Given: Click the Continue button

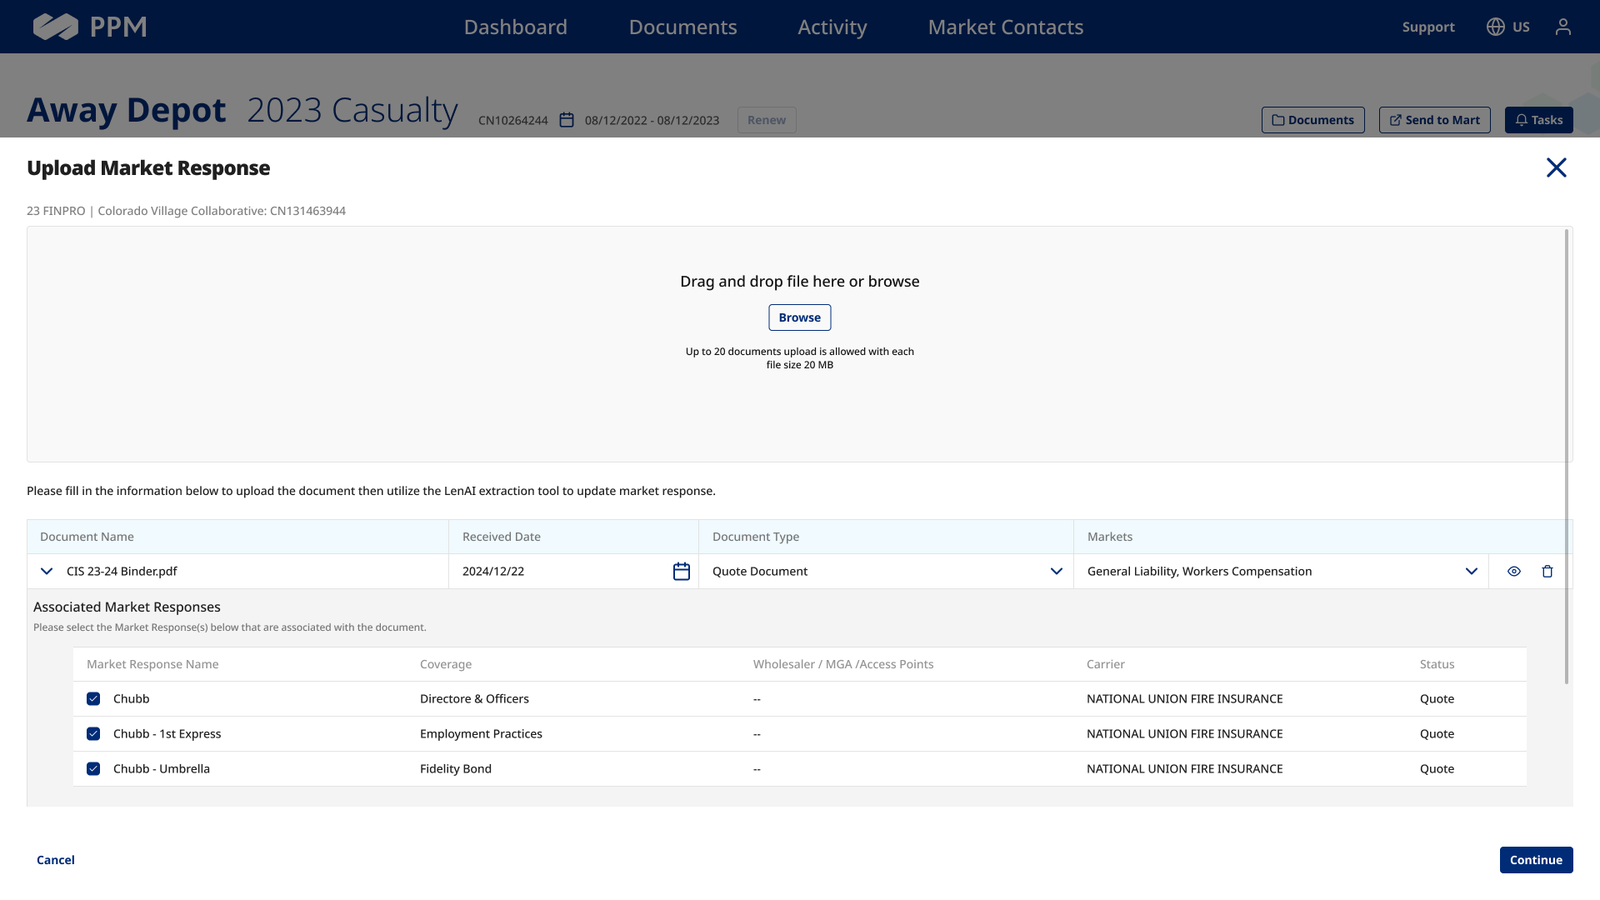Looking at the screenshot, I should click(1536, 860).
